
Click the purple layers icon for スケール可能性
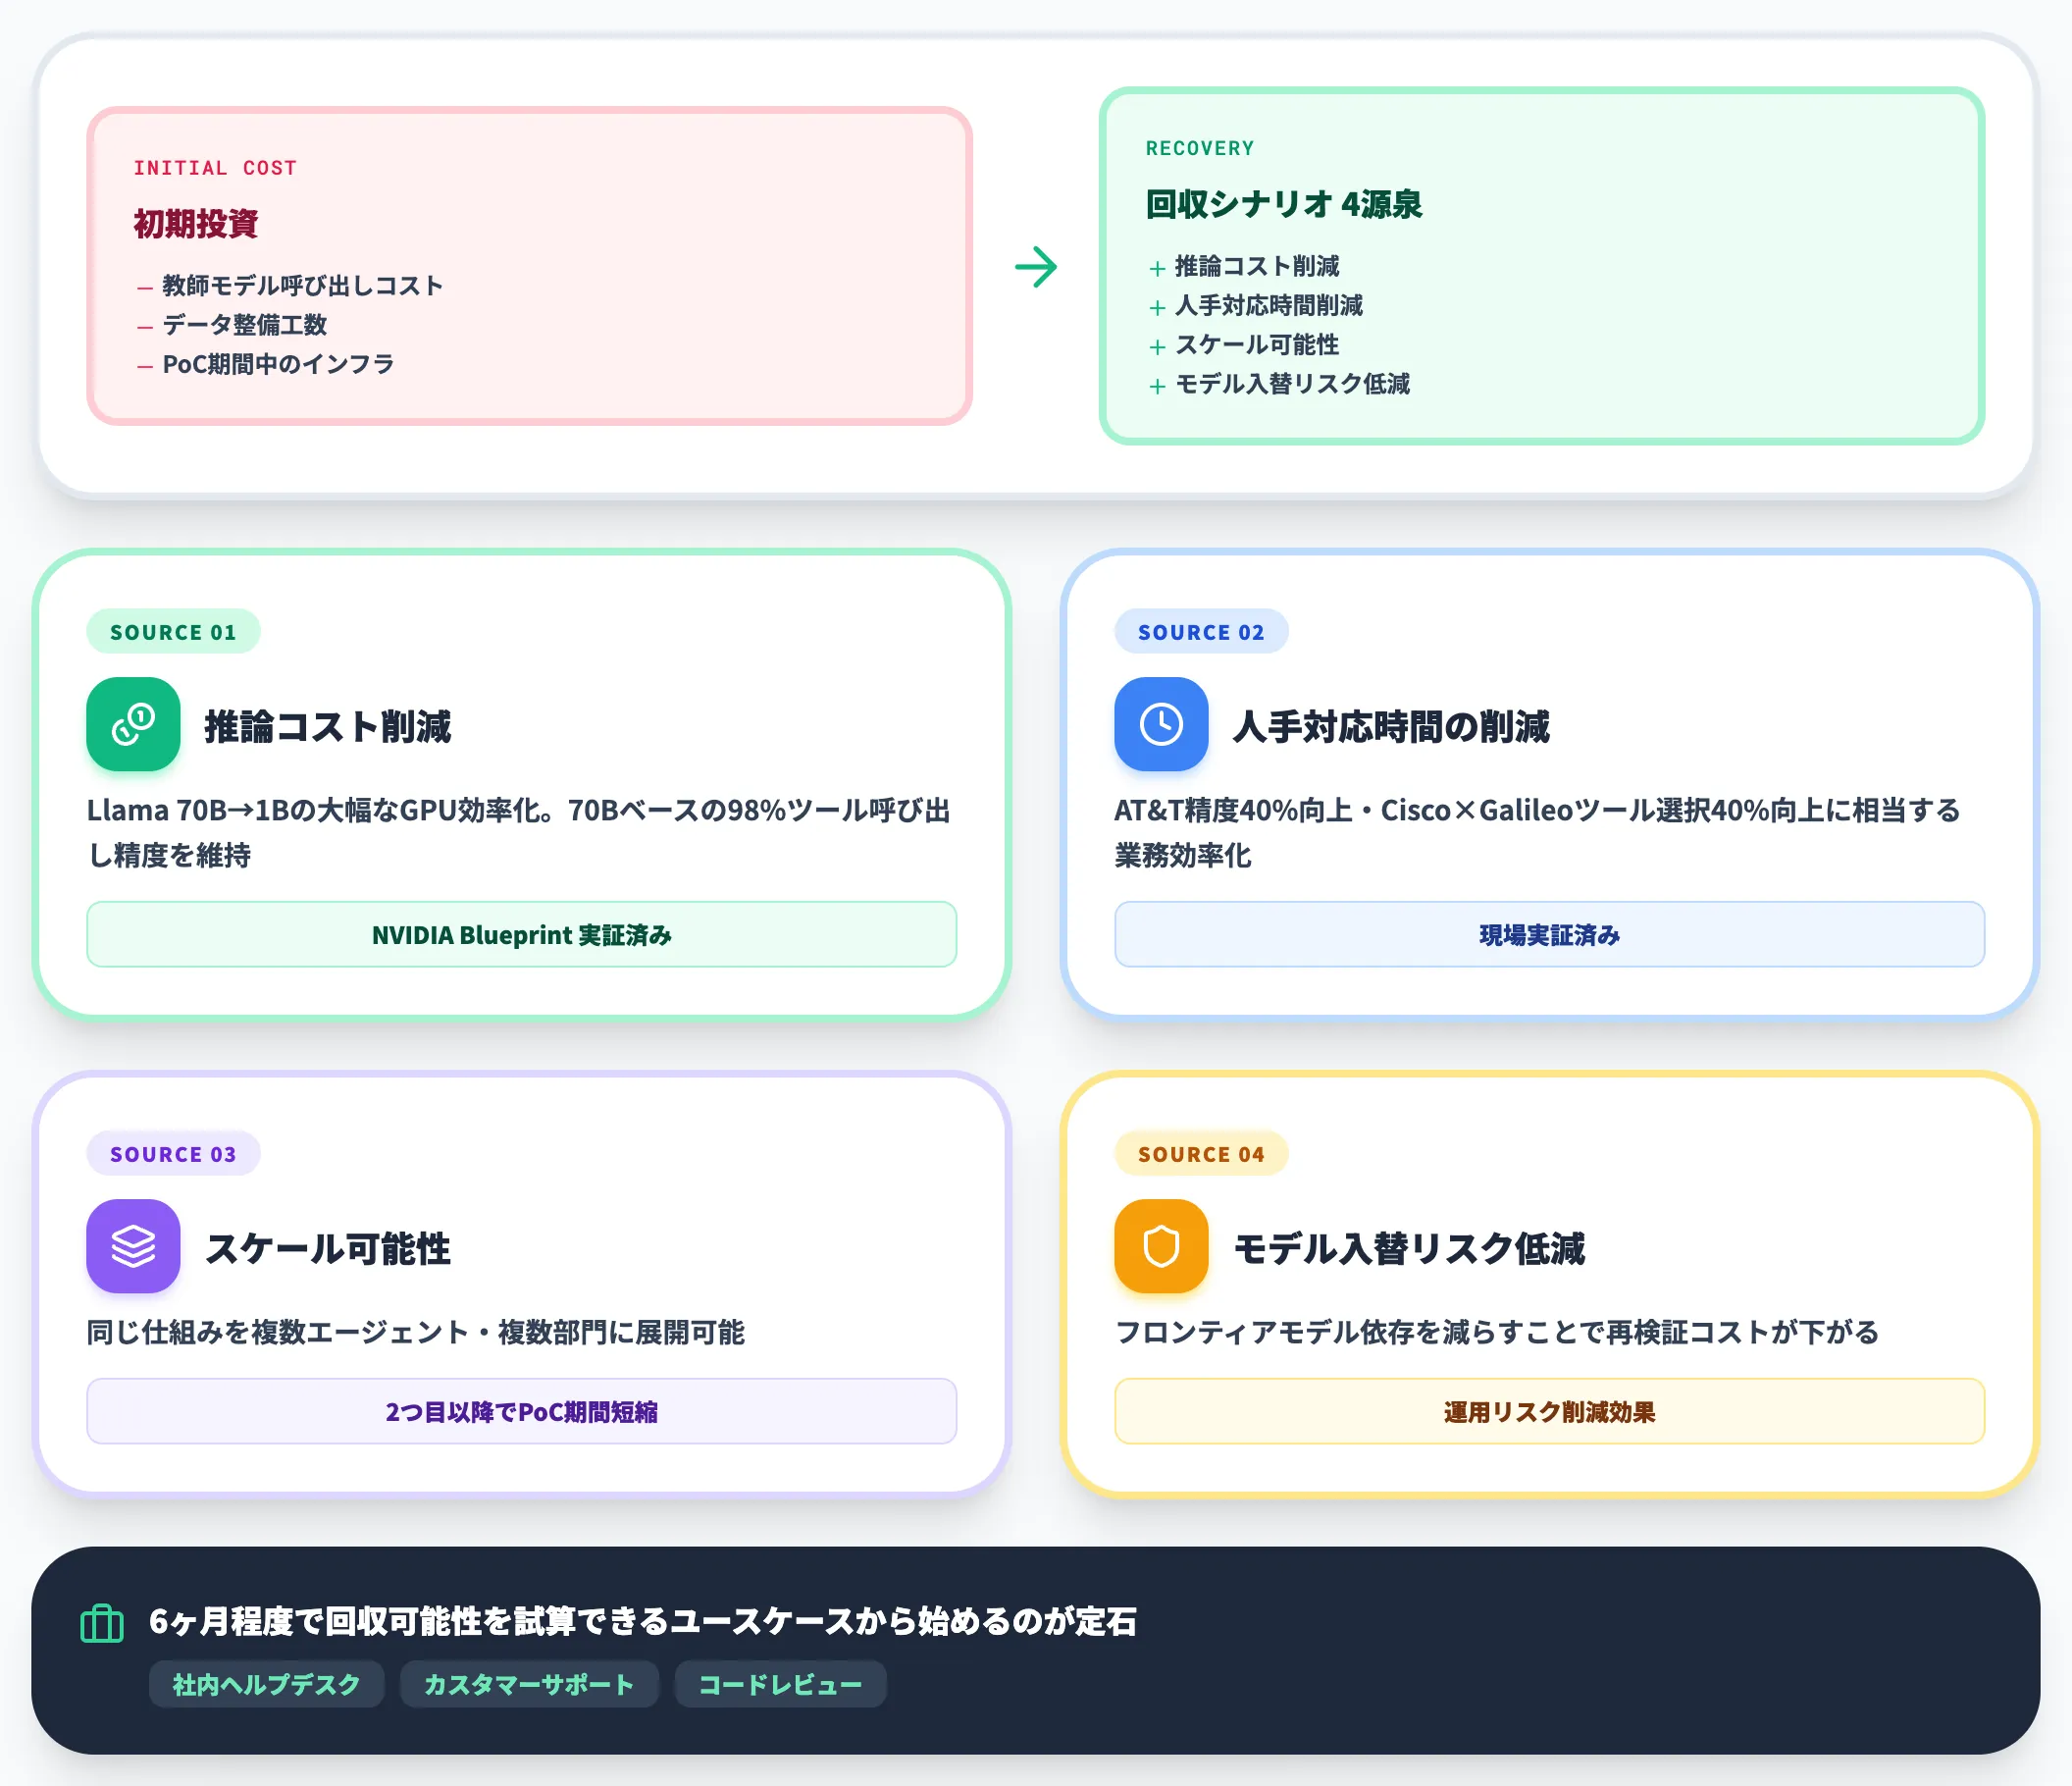[x=133, y=1246]
